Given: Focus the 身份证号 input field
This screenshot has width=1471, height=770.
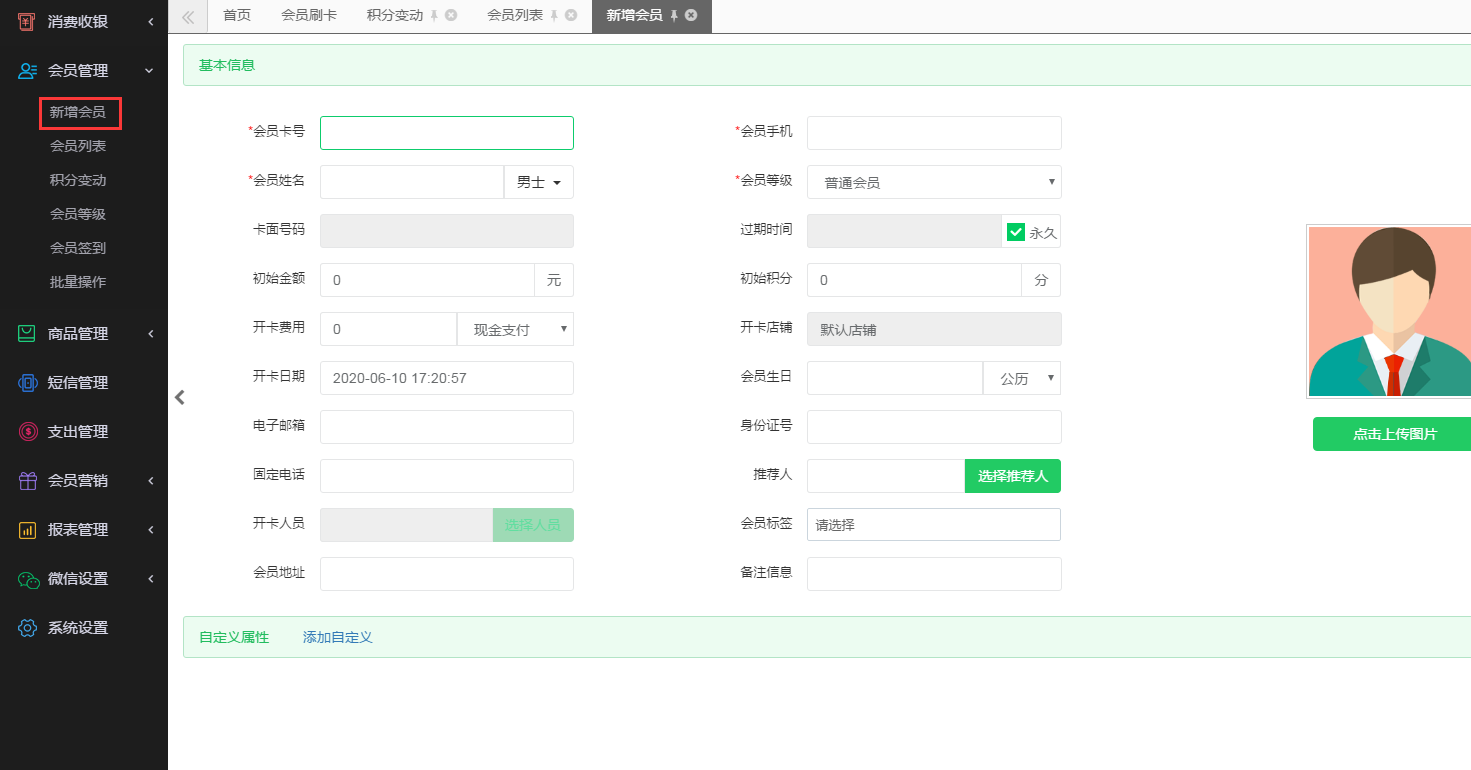Looking at the screenshot, I should [x=934, y=427].
